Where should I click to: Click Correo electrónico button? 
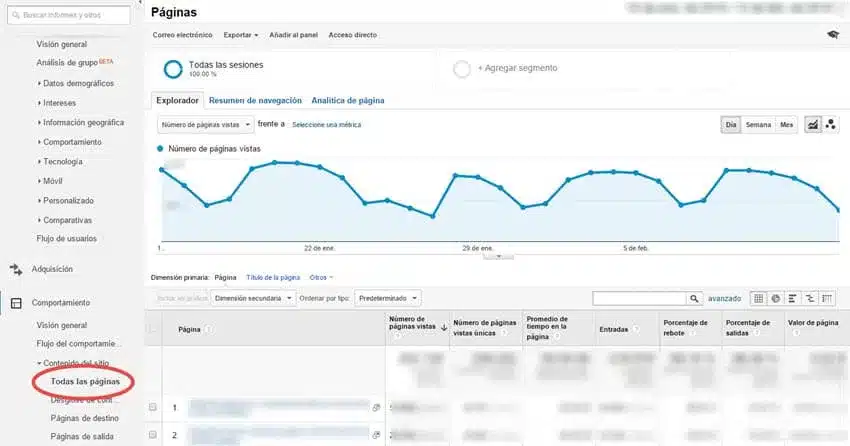click(x=182, y=35)
